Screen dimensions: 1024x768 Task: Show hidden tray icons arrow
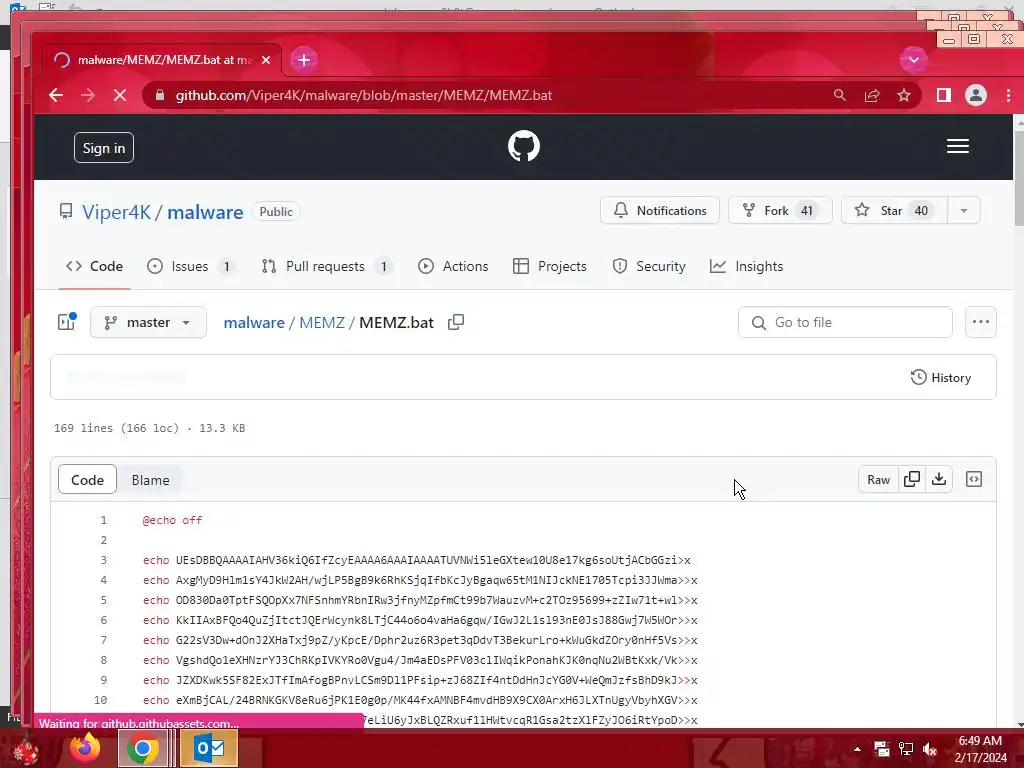point(857,749)
